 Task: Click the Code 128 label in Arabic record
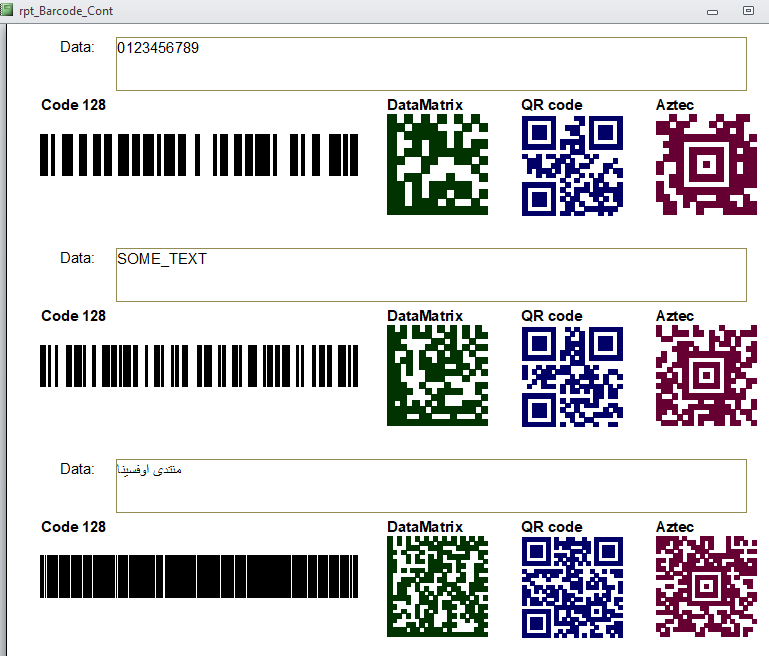(74, 527)
